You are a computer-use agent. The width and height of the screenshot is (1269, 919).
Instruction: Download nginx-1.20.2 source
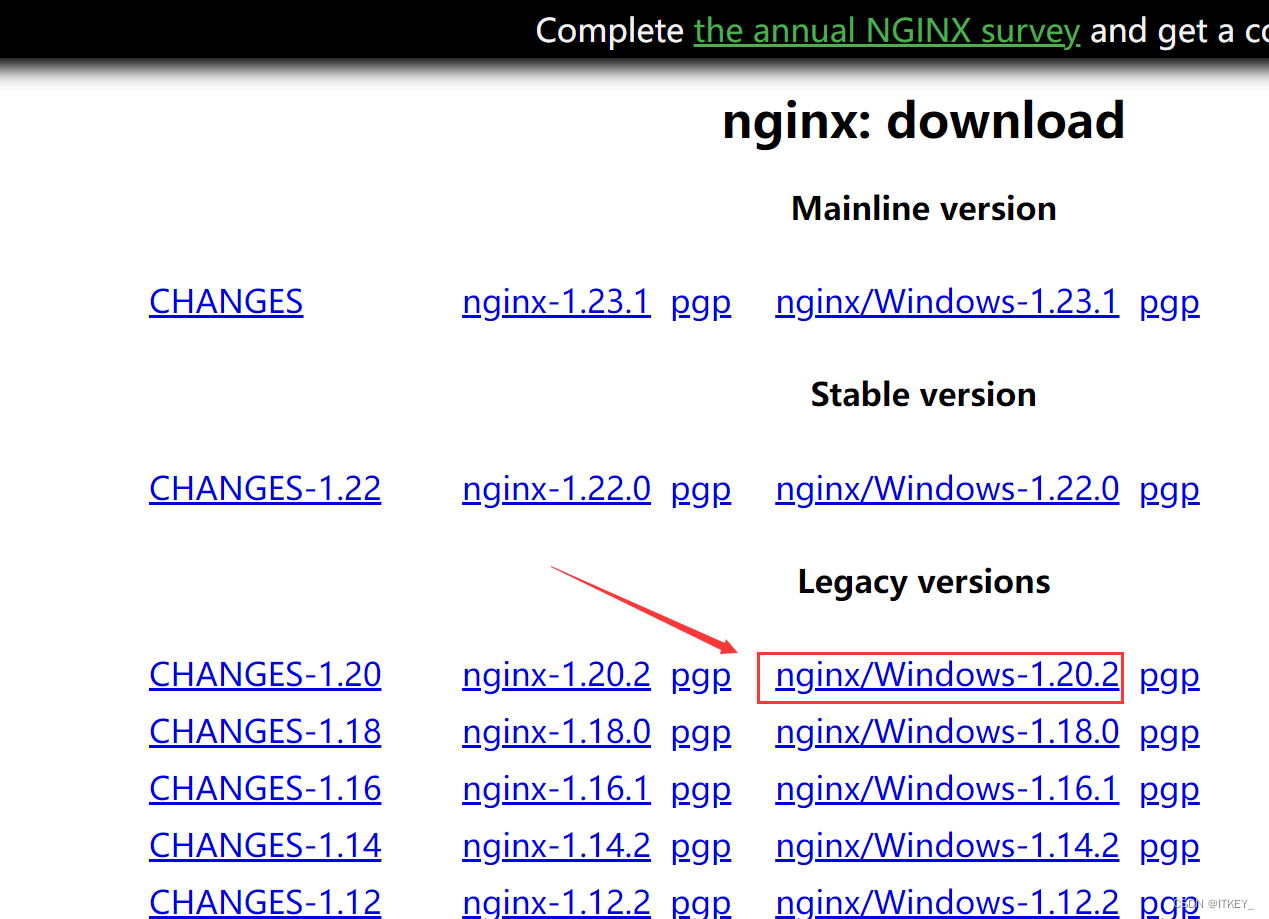point(556,675)
